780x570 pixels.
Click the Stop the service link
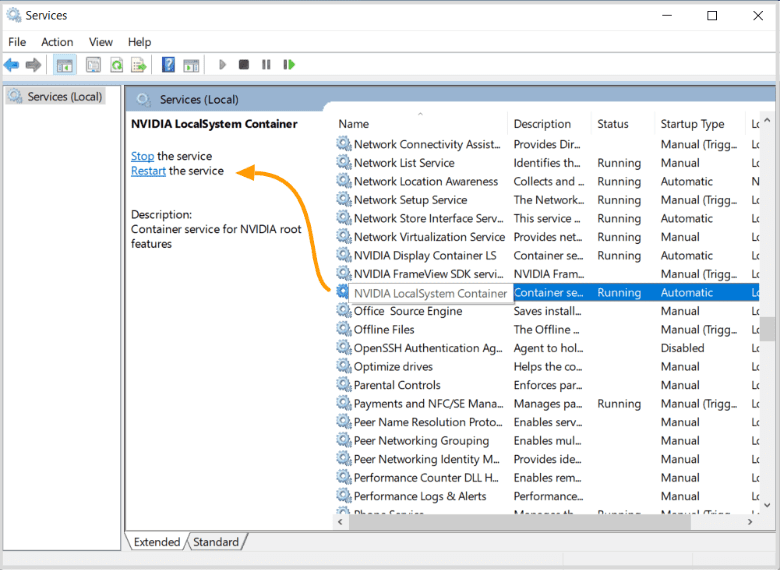(x=142, y=156)
